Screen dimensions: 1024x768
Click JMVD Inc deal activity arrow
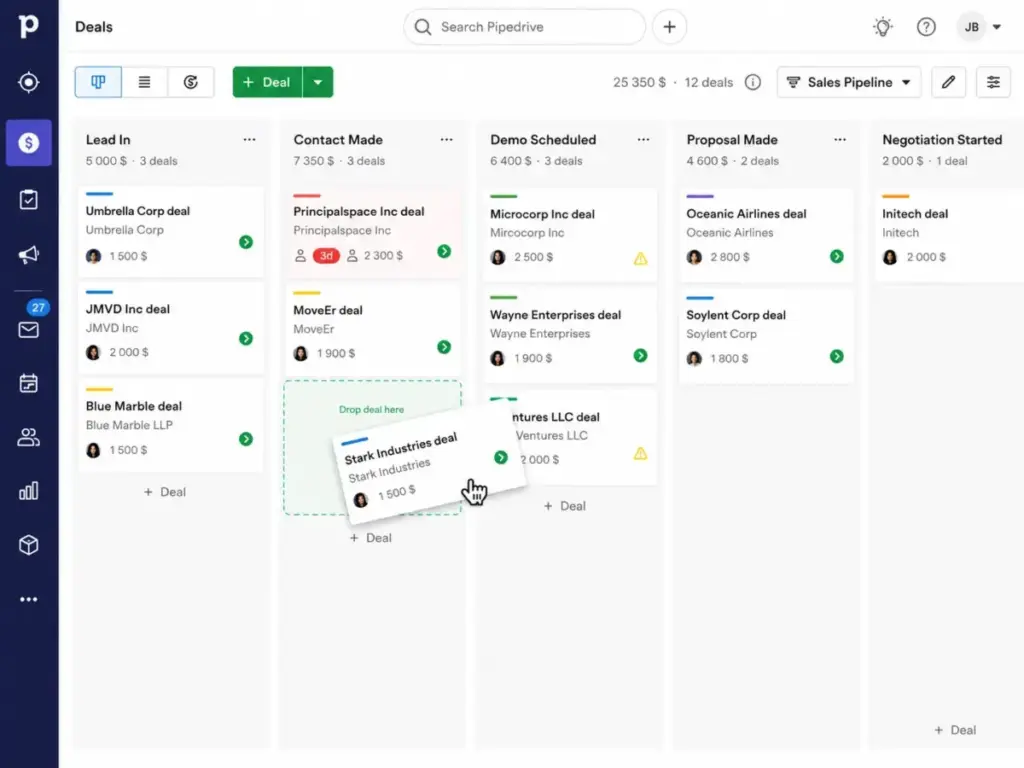(x=246, y=338)
